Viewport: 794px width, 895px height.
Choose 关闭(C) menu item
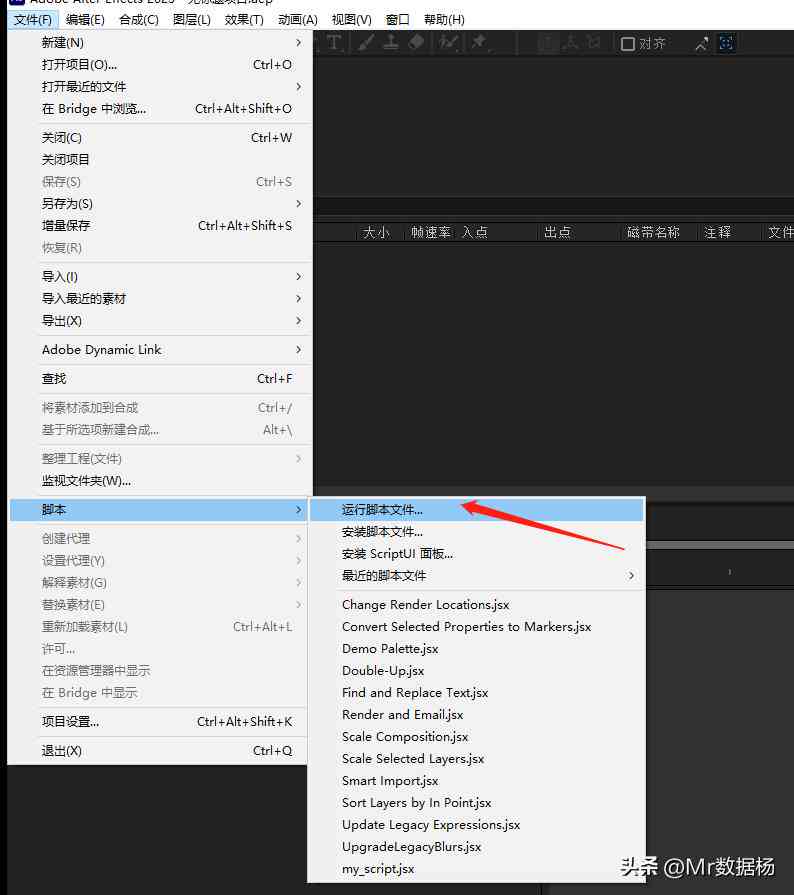click(x=160, y=138)
